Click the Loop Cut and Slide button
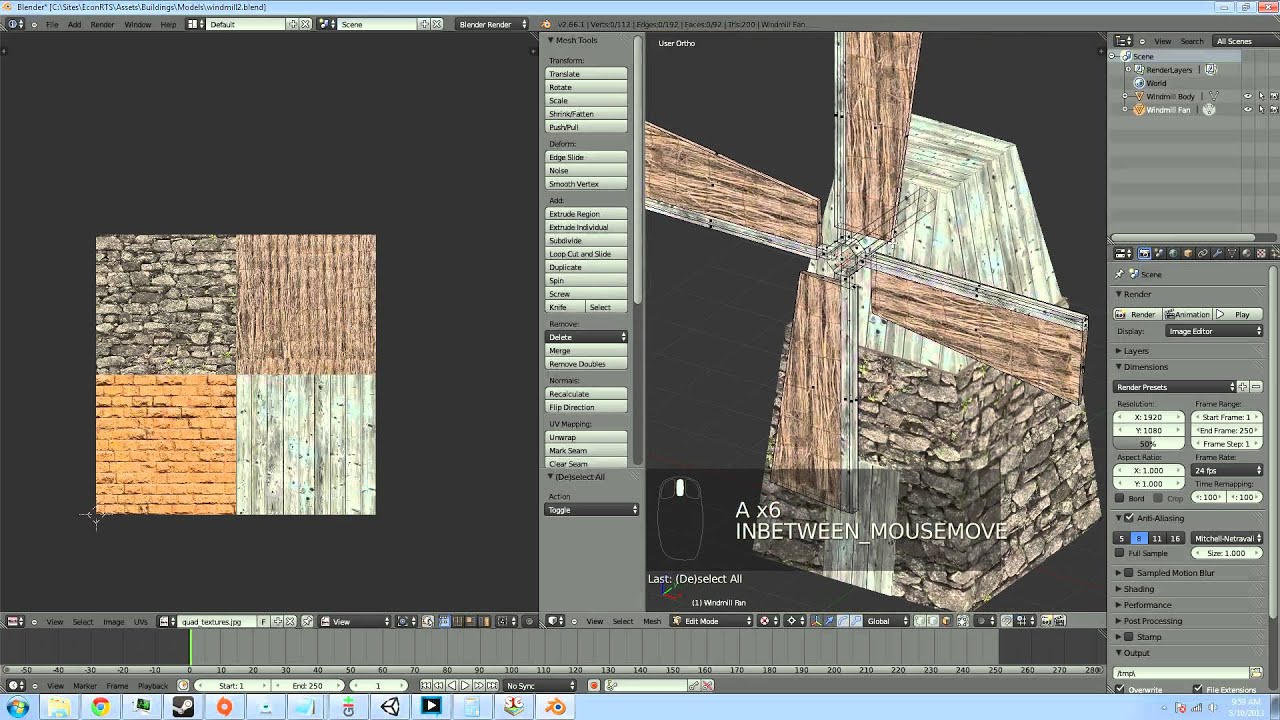1280x720 pixels. coord(587,254)
